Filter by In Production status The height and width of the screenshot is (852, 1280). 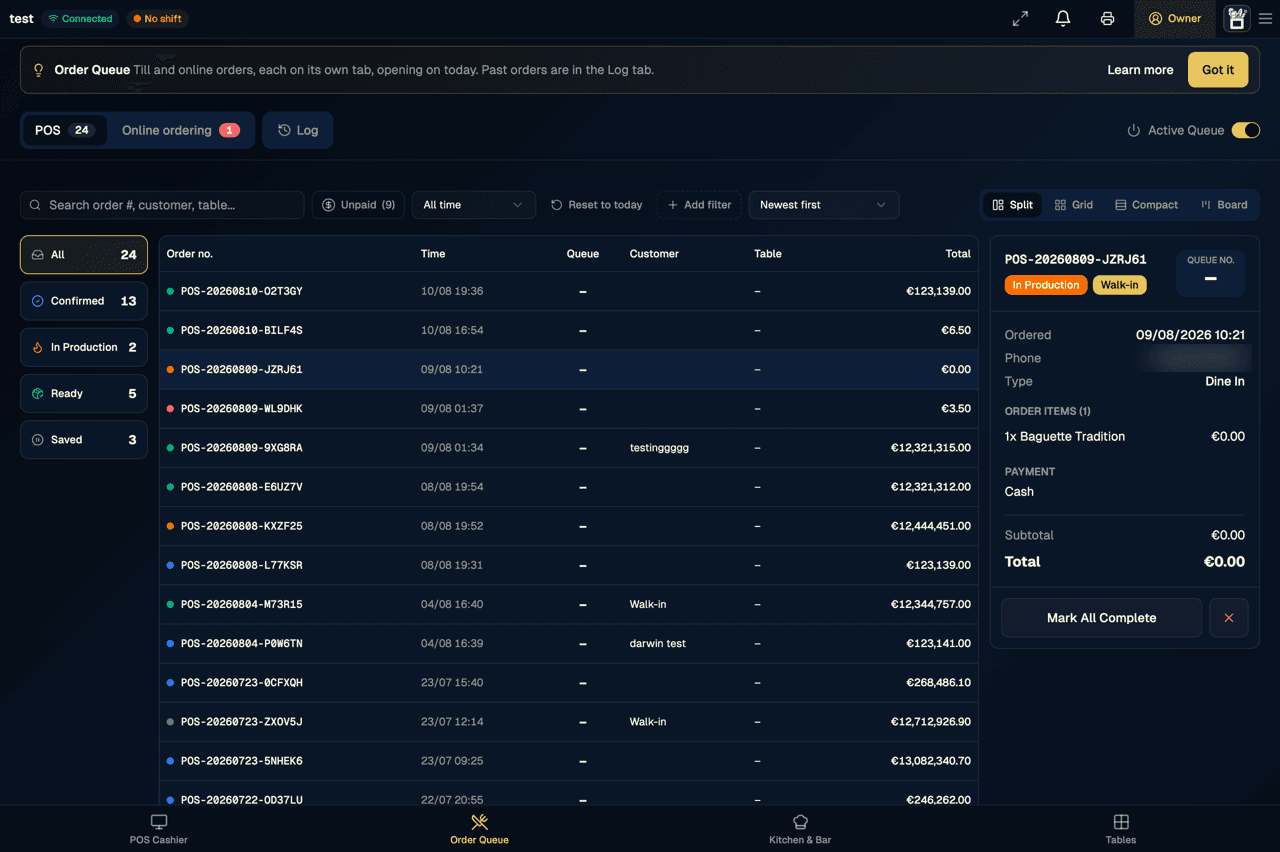84,347
